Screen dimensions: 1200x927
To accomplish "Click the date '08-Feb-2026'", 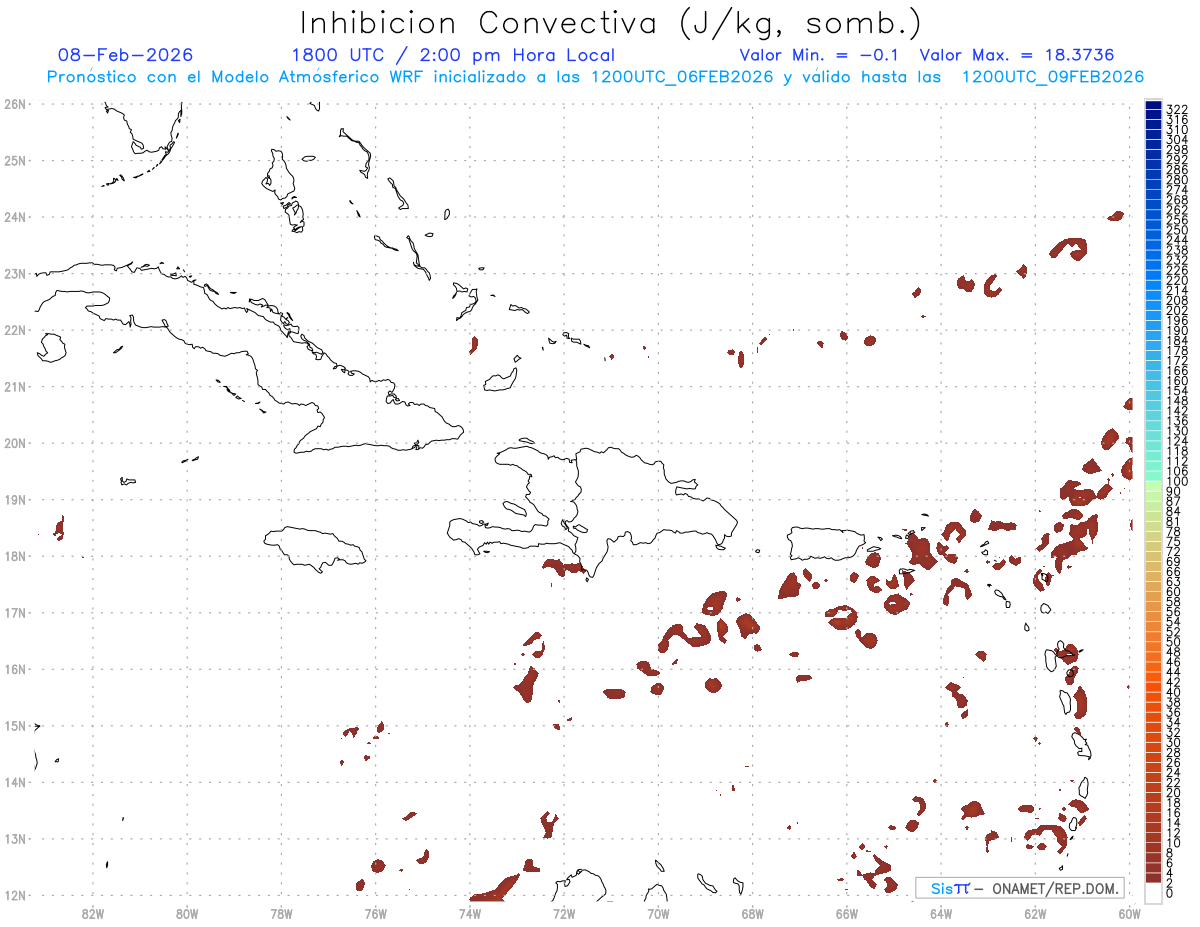I will coord(126,55).
